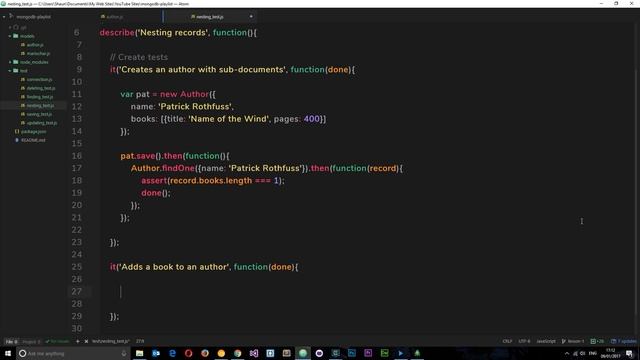This screenshot has height=360, width=640.
Task: Click the package updates indicator
Action: [x=624, y=341]
